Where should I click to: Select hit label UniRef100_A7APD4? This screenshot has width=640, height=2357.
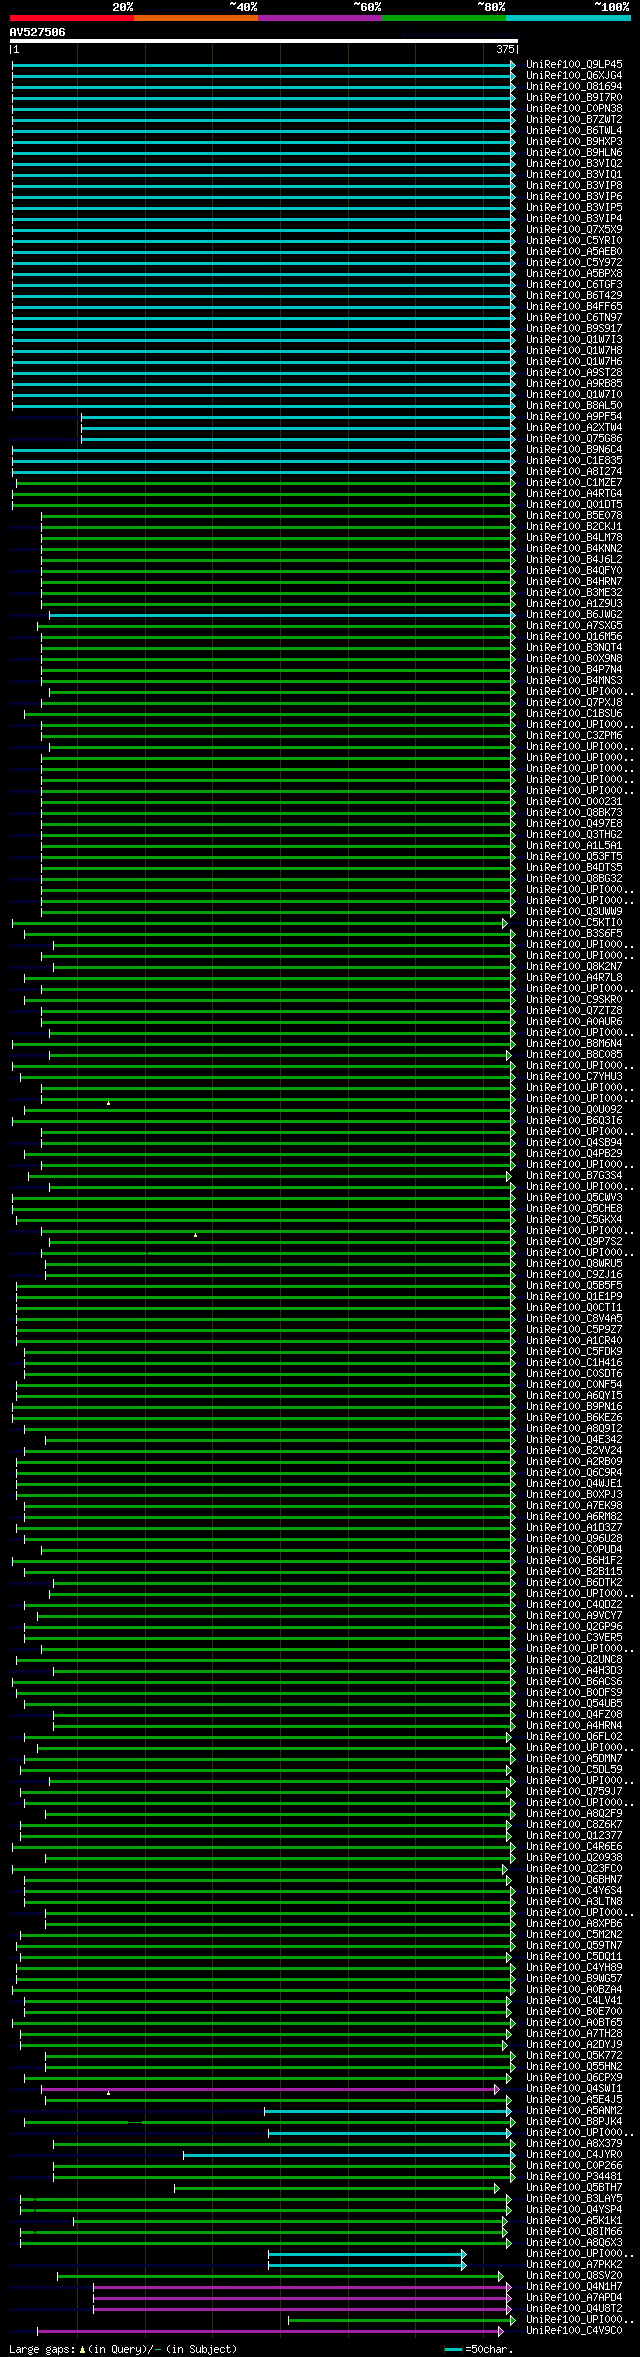point(574,2298)
